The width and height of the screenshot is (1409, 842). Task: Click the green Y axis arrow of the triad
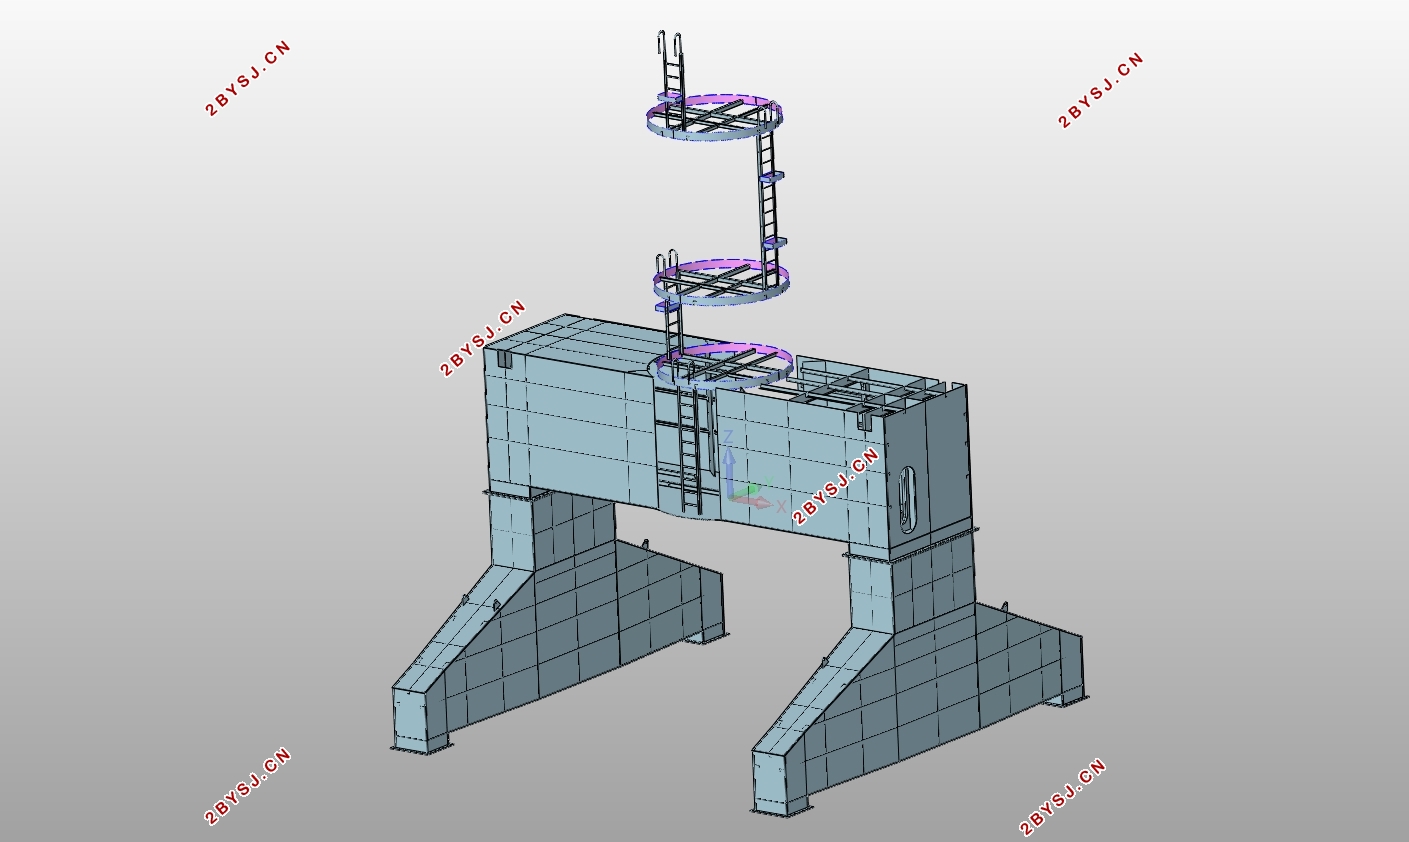coord(746,490)
